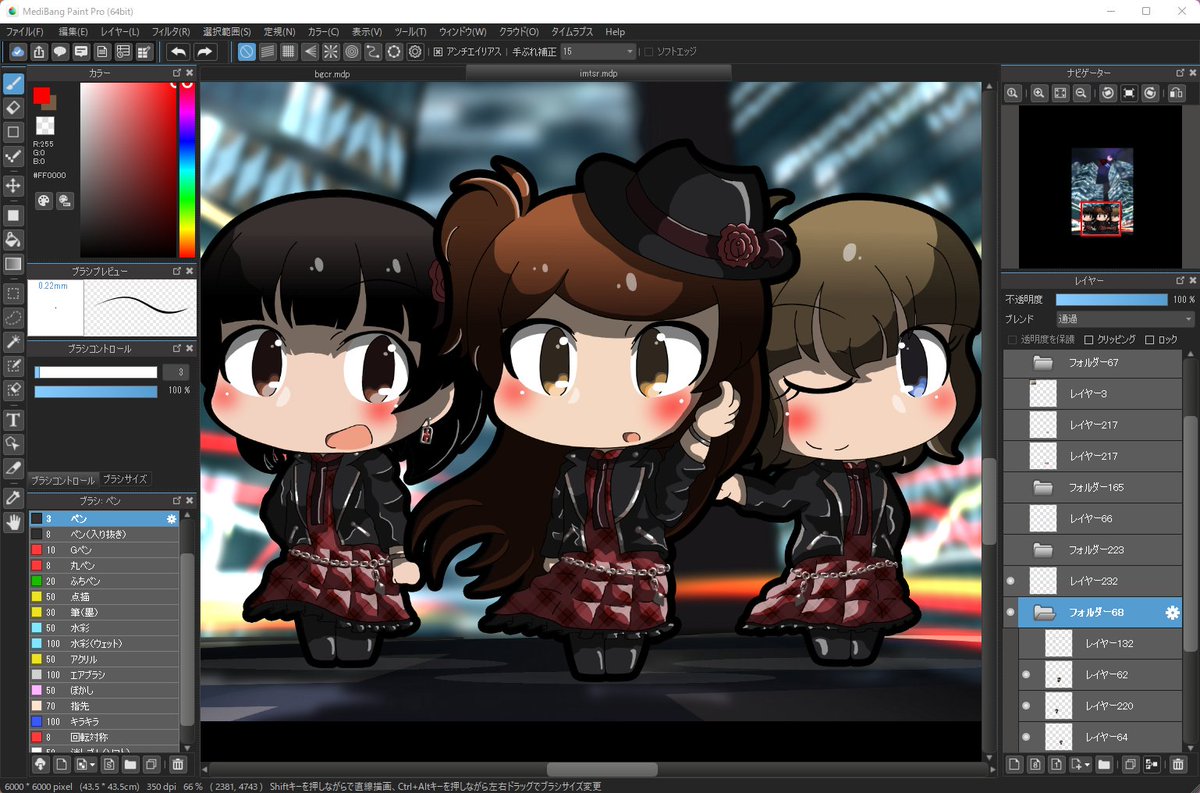This screenshot has width=1200, height=793.
Task: Click the foreground red color swatch
Action: pos(41,95)
